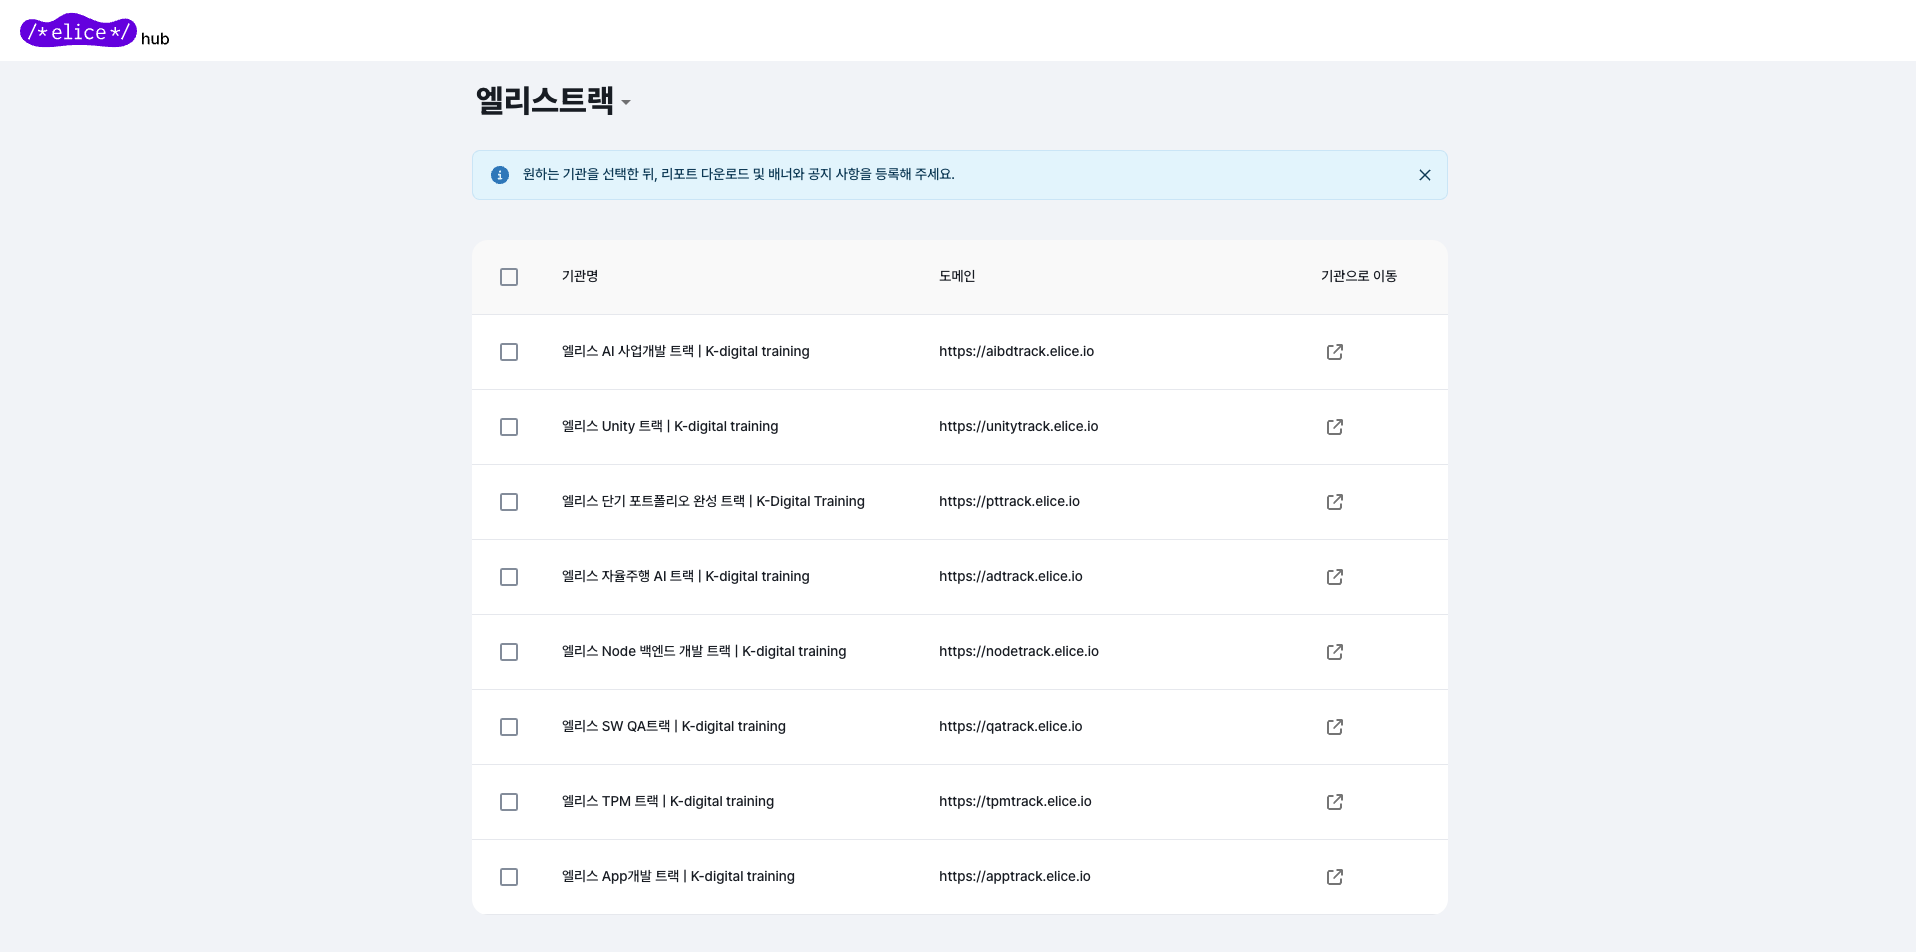Click the 기관명 column header

click(x=580, y=276)
